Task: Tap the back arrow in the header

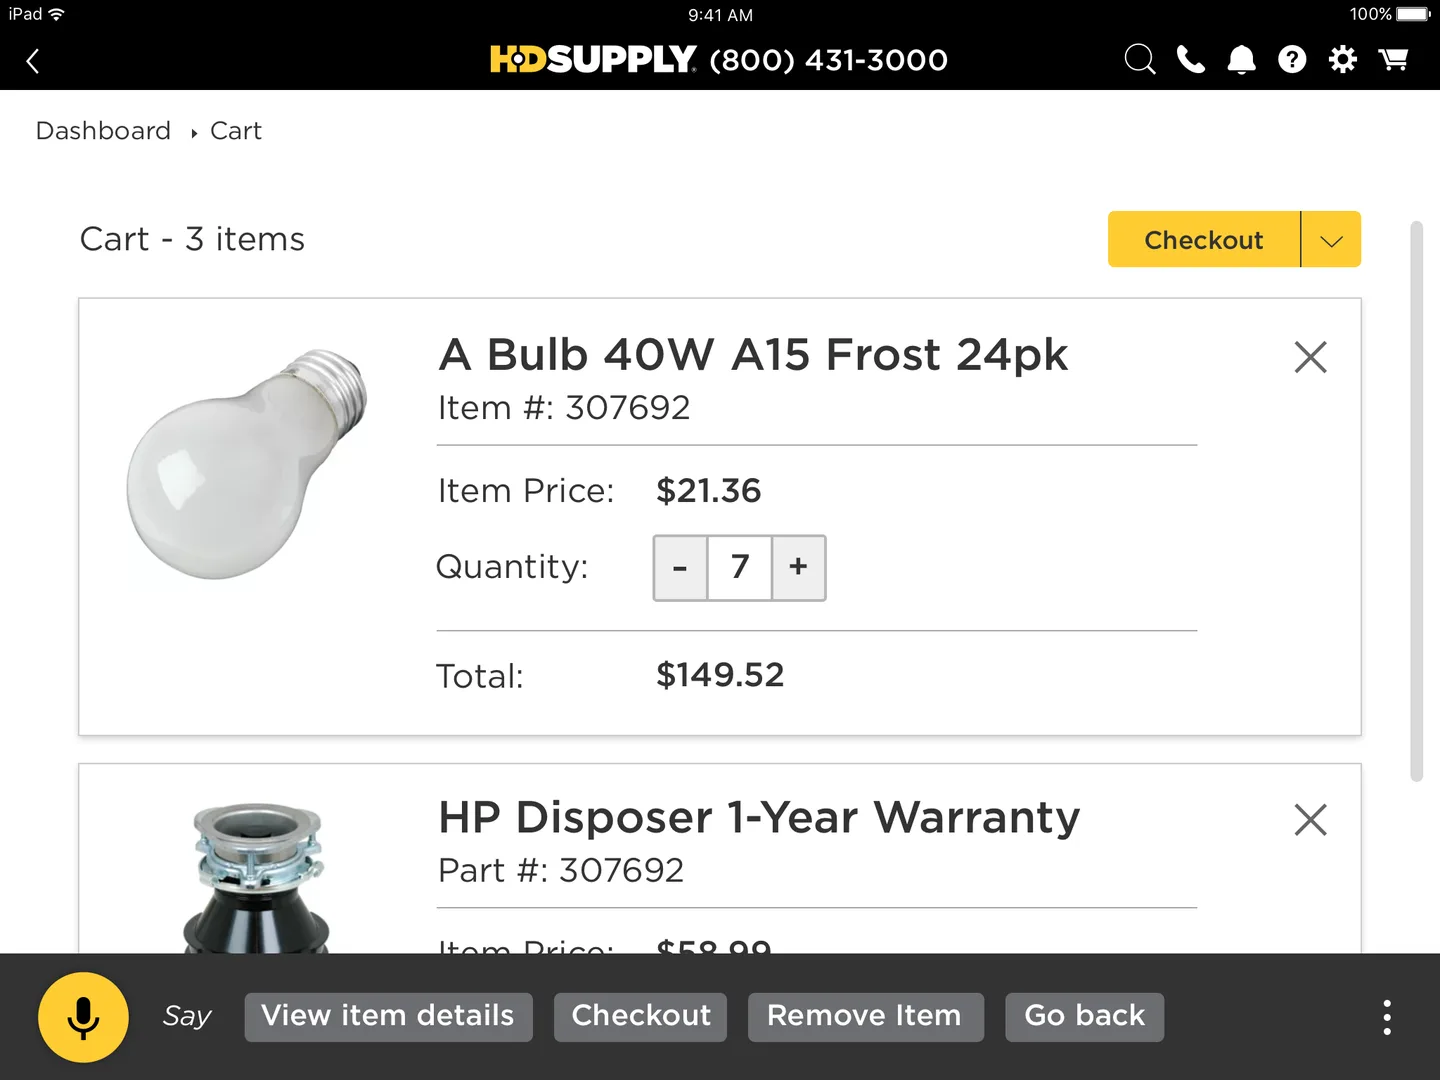Action: tap(33, 60)
